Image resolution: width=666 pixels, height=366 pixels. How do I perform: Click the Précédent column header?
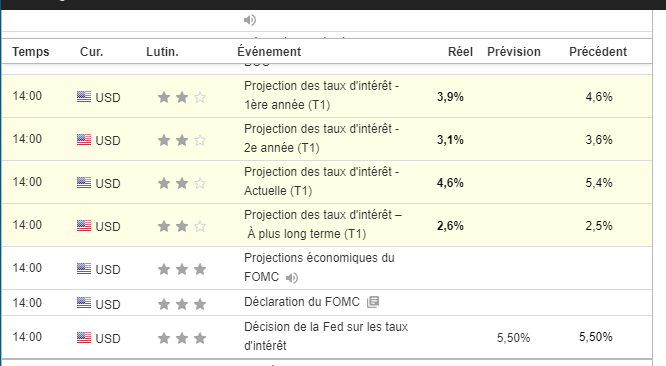point(598,52)
